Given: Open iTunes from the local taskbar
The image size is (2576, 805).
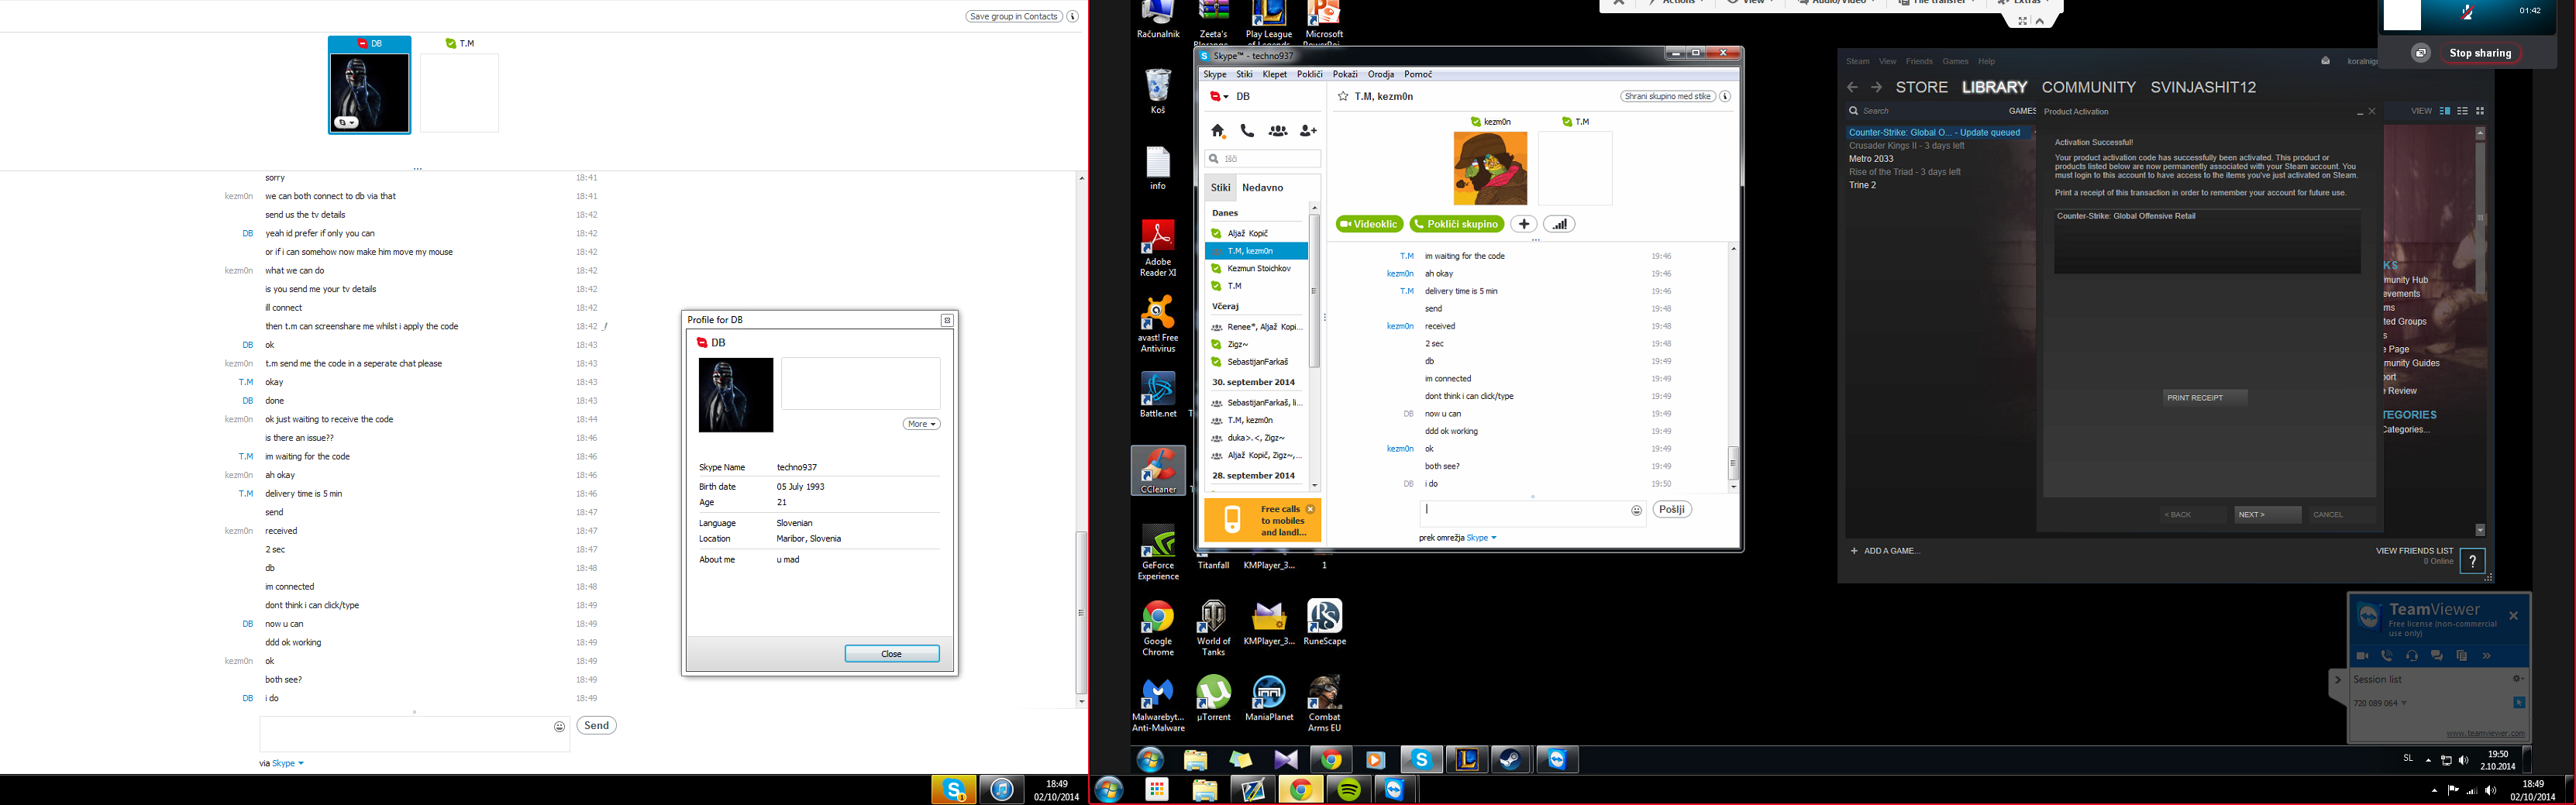Looking at the screenshot, I should click(1001, 790).
